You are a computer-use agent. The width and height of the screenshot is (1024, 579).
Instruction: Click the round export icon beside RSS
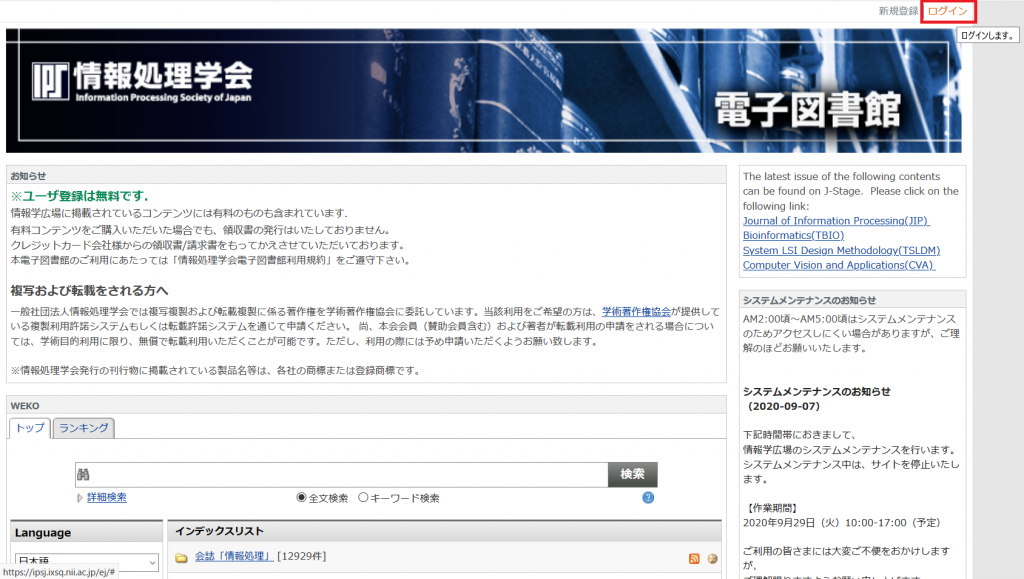click(712, 558)
